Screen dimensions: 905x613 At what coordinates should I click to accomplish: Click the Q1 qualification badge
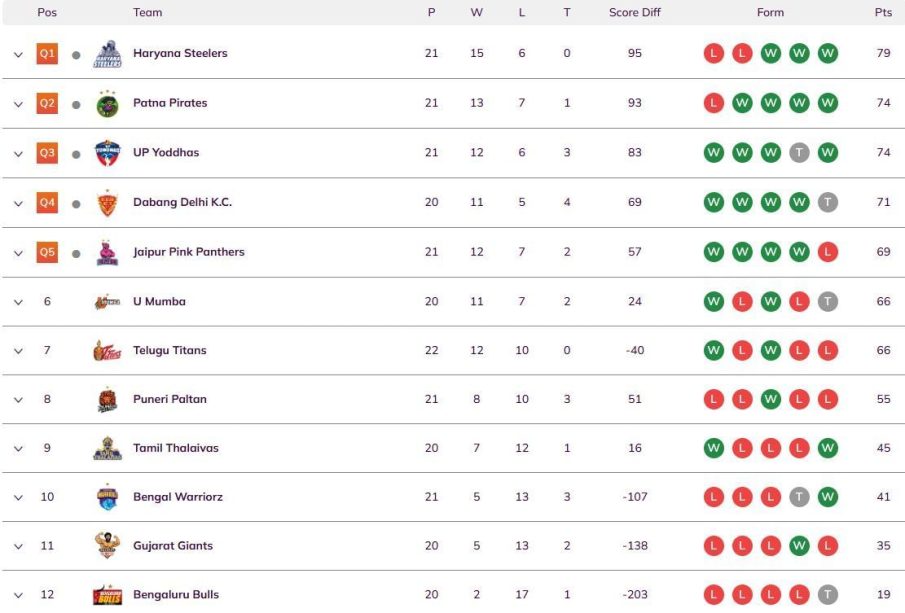point(47,54)
